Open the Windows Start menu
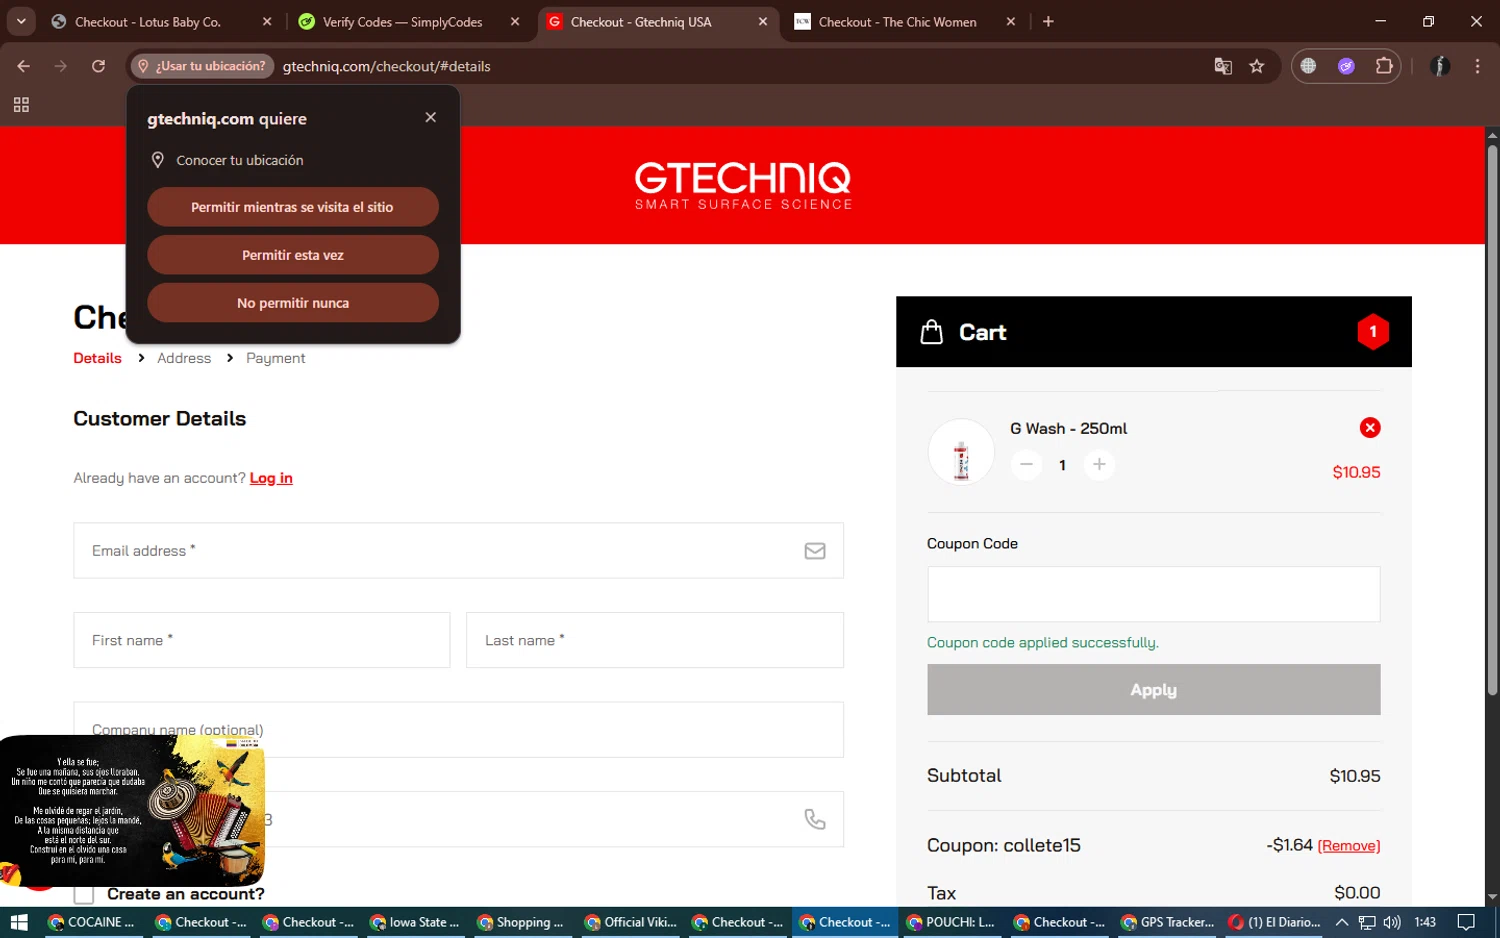This screenshot has height=938, width=1500. (19, 922)
